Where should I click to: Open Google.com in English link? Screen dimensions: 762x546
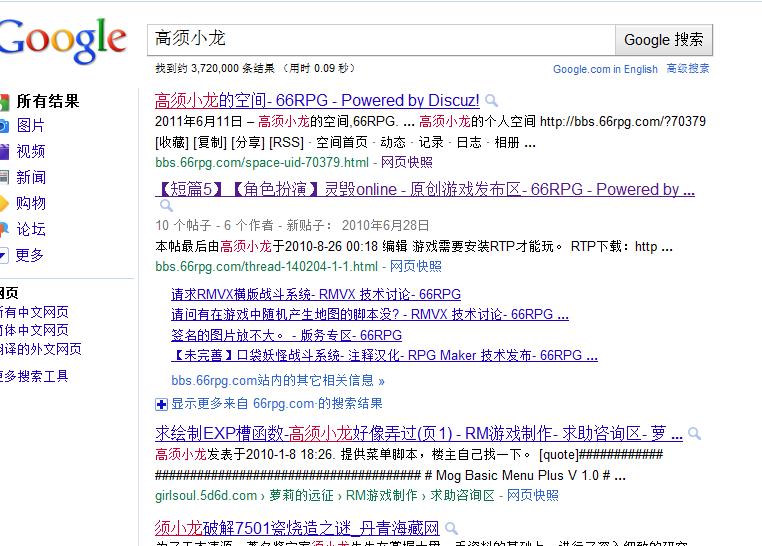605,69
